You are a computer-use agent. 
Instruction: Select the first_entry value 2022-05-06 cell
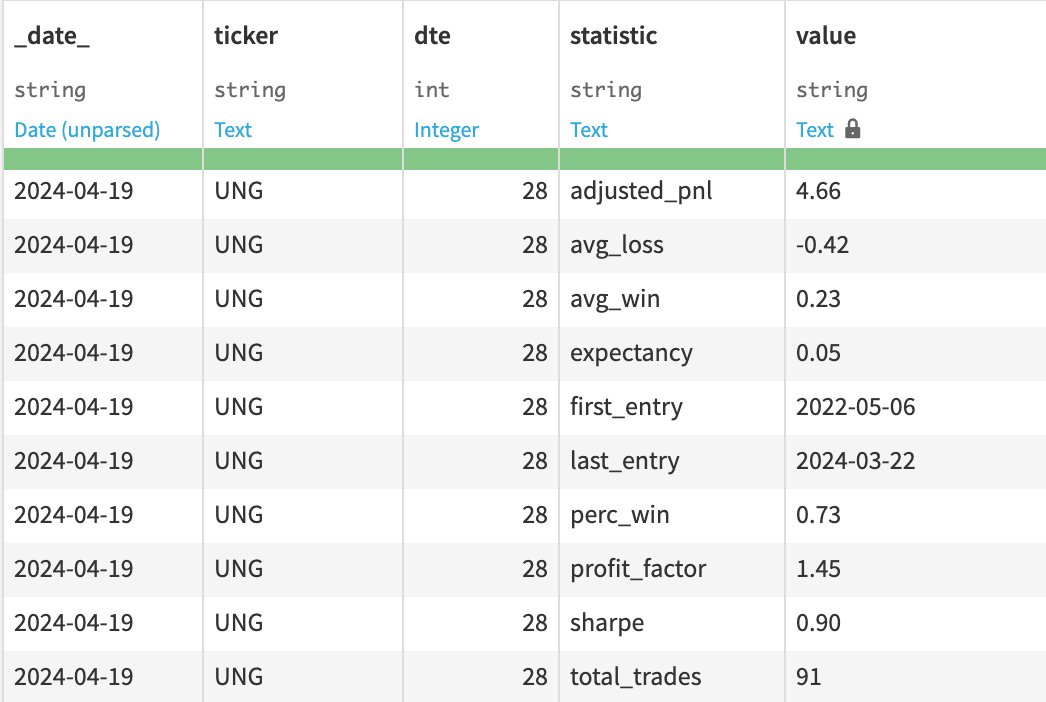[855, 407]
